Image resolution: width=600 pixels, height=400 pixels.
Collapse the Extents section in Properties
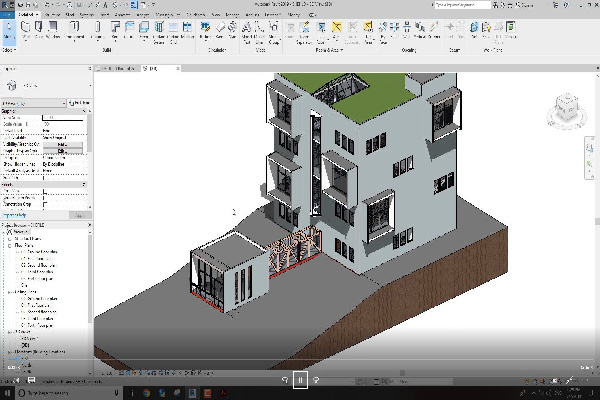[84, 184]
